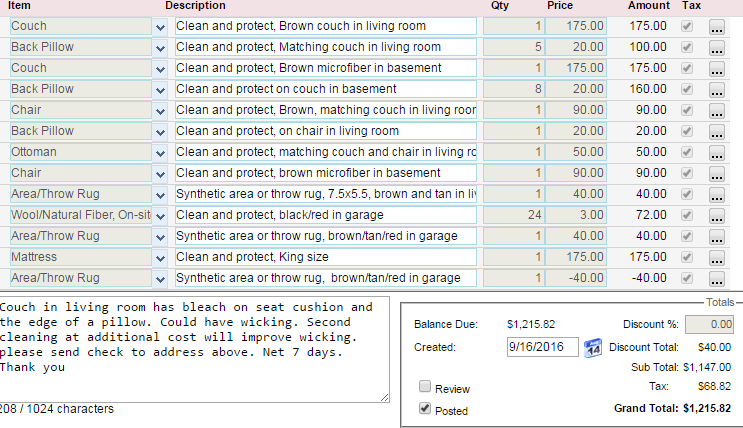Image resolution: width=743 pixels, height=428 pixels.
Task: Edit the Created date field
Action: coord(542,347)
